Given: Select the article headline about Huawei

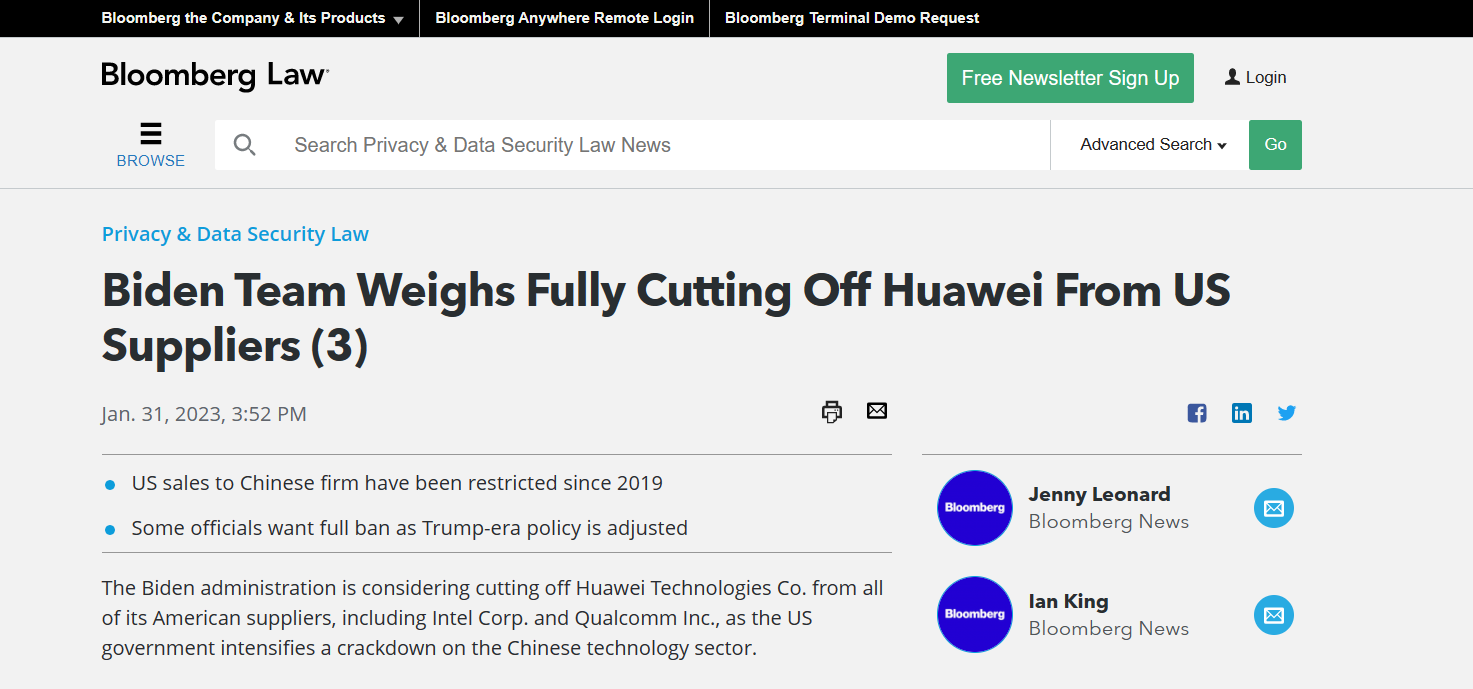Looking at the screenshot, I should point(666,317).
